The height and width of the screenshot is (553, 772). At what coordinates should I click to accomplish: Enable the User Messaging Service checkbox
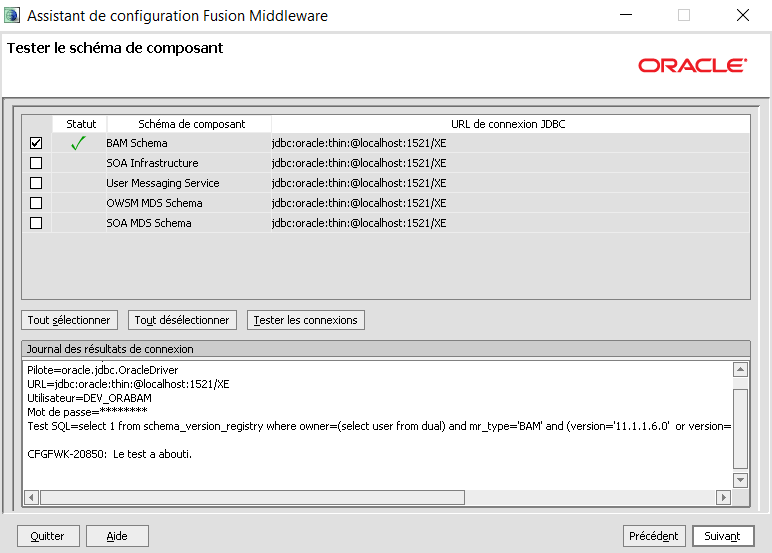[36, 183]
